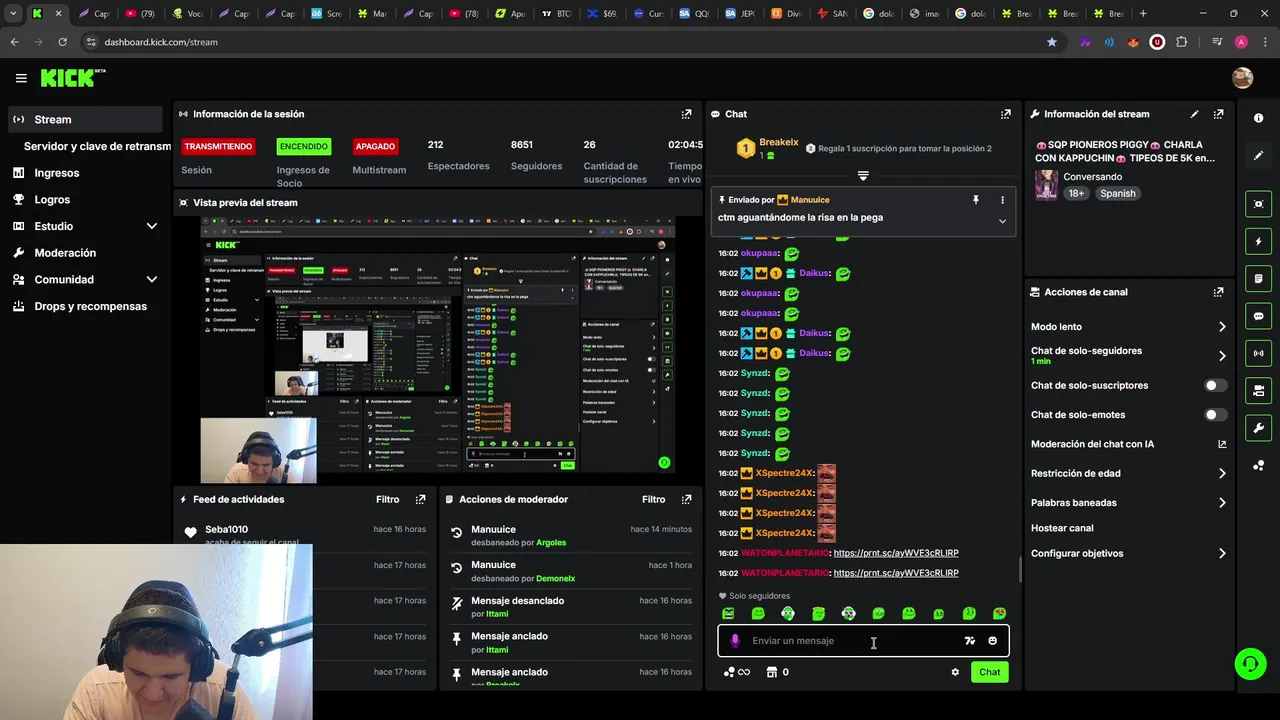Toggle the stream preview widget in the right sidebar

tap(1258, 204)
